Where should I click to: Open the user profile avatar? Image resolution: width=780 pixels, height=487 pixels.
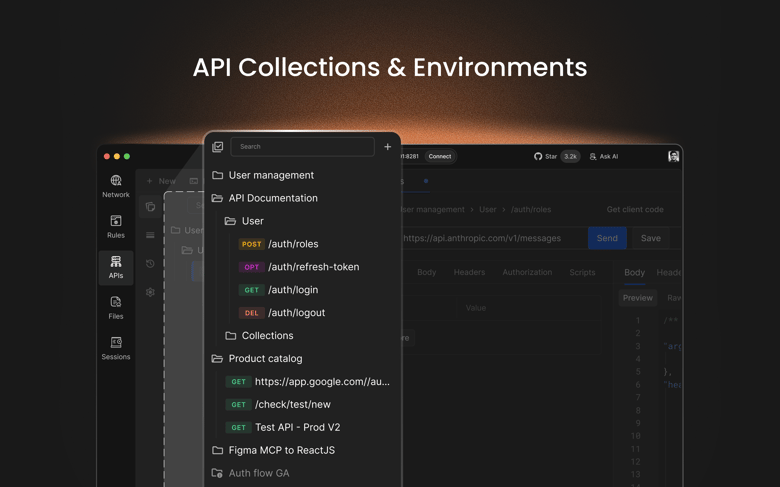673,156
